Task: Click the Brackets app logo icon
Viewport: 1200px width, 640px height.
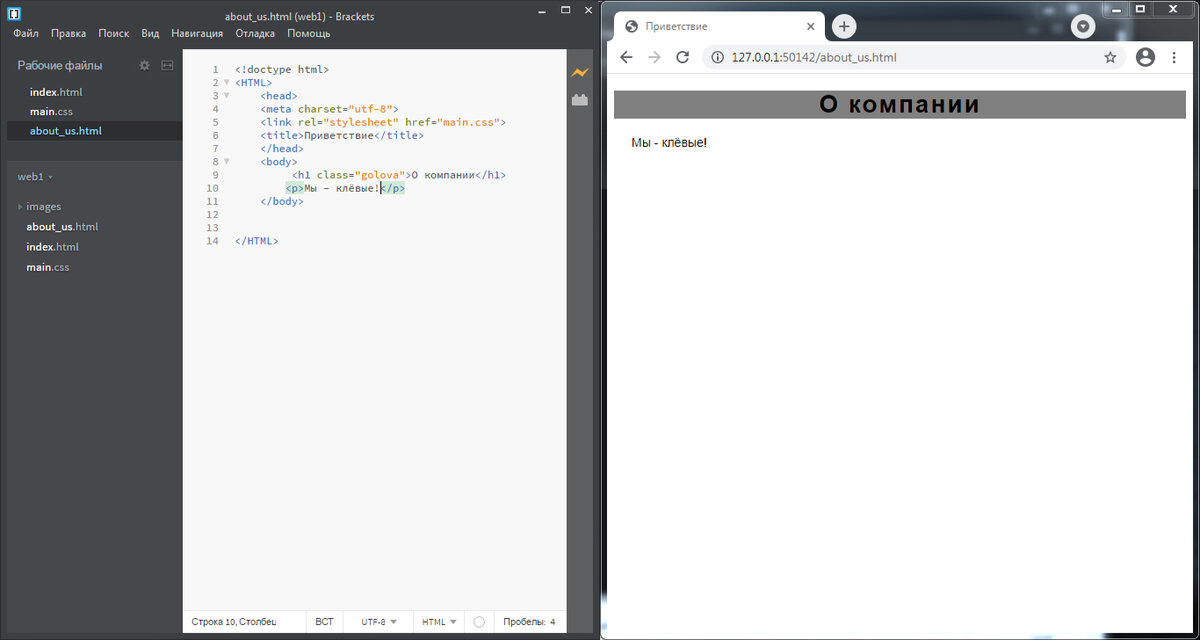Action: [x=15, y=14]
